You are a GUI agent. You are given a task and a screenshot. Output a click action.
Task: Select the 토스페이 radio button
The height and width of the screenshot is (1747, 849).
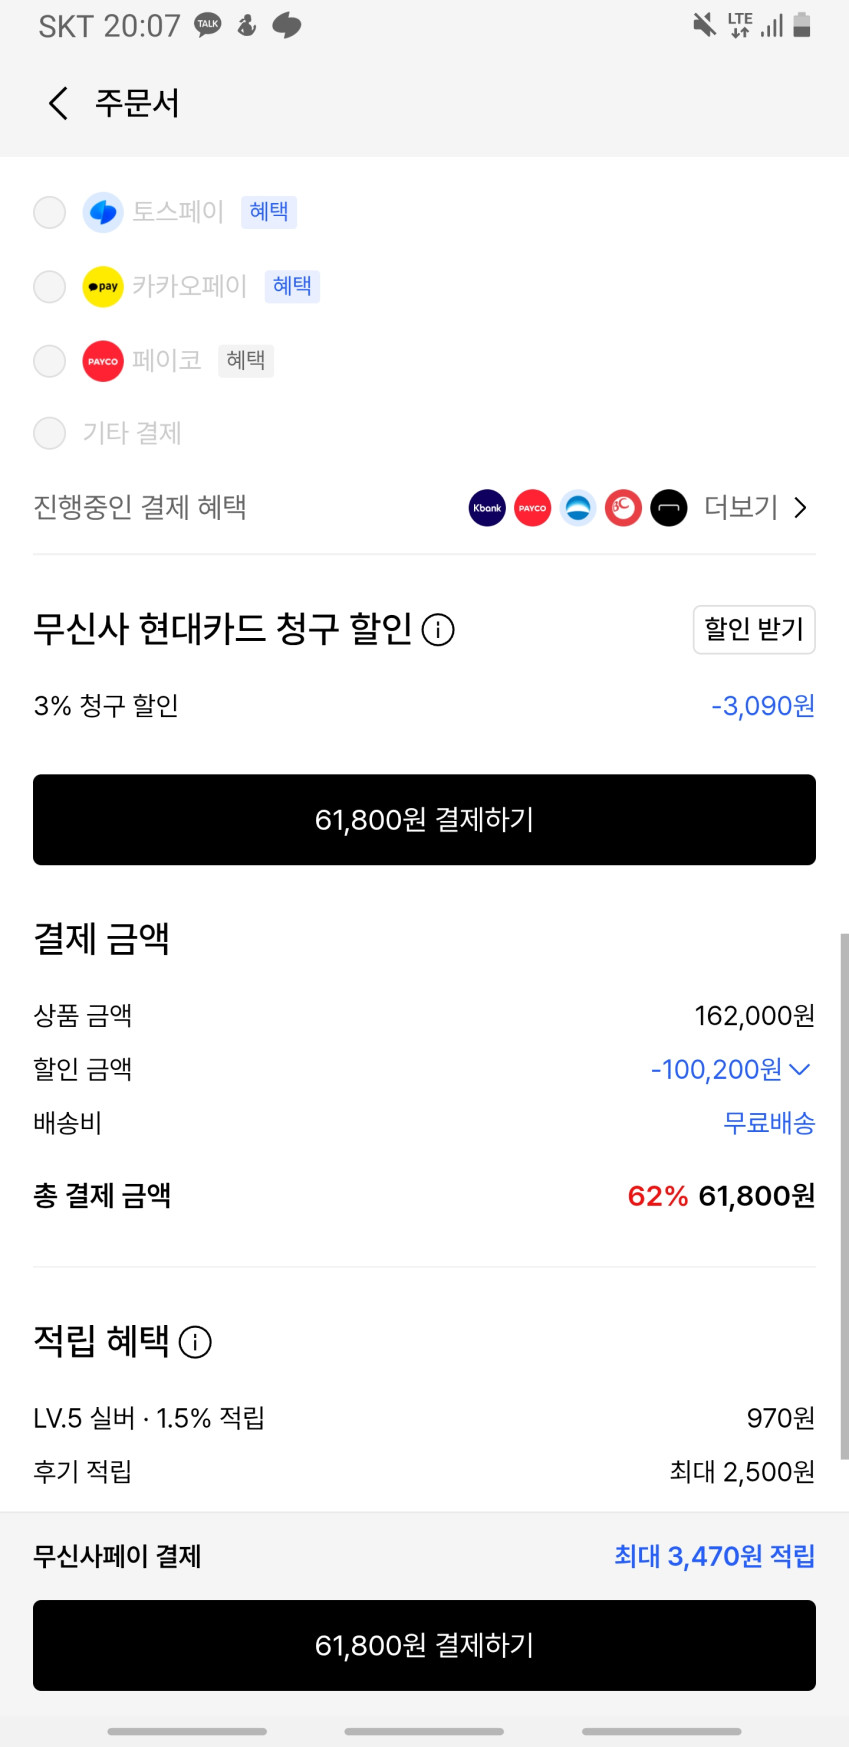50,212
